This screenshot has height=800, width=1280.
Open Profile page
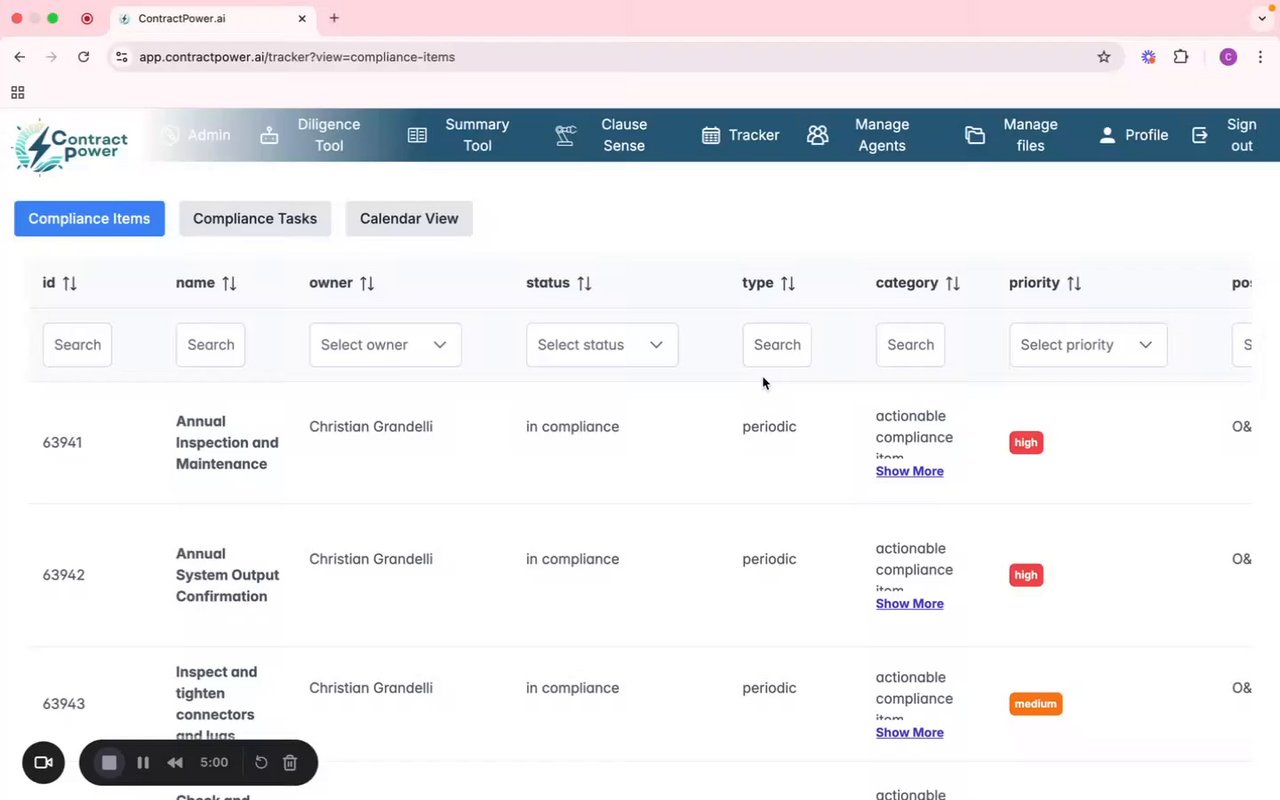pyautogui.click(x=1133, y=135)
